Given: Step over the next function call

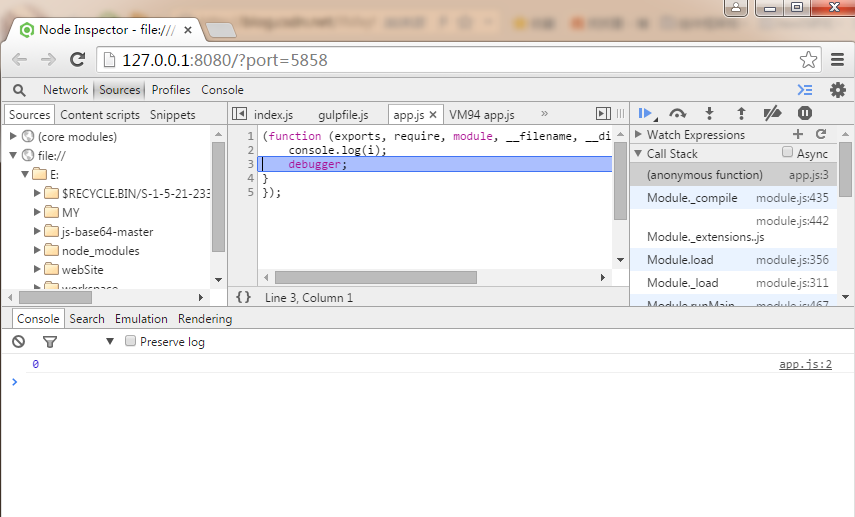Looking at the screenshot, I should point(678,114).
